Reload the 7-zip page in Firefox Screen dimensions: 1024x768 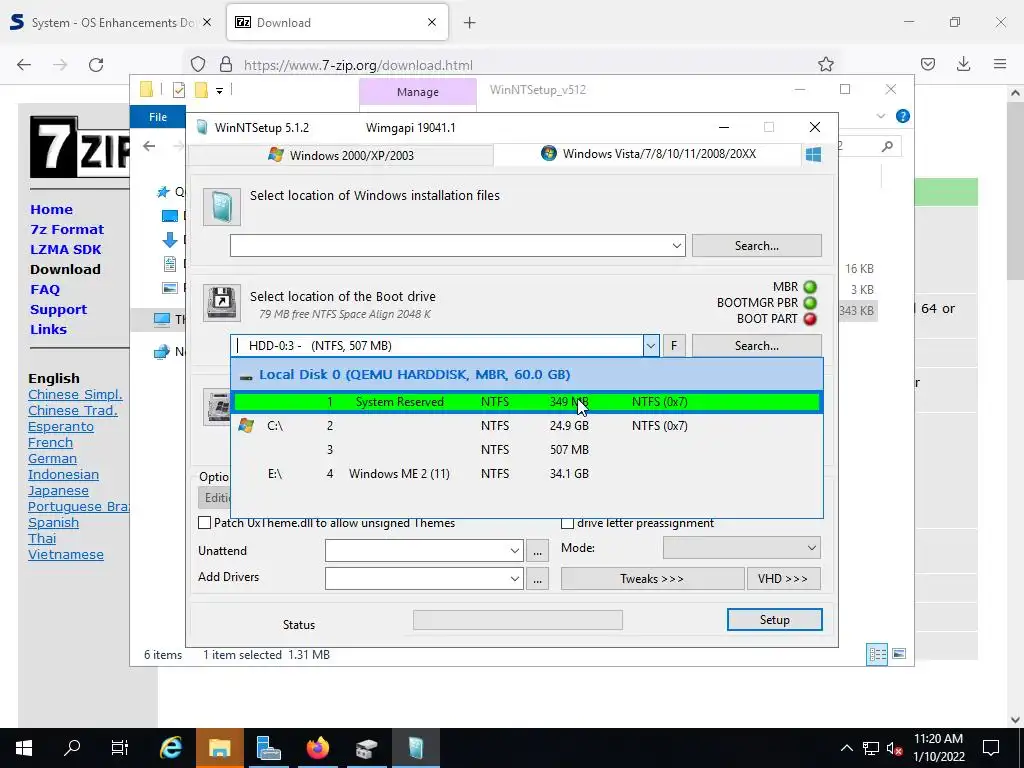pos(96,65)
